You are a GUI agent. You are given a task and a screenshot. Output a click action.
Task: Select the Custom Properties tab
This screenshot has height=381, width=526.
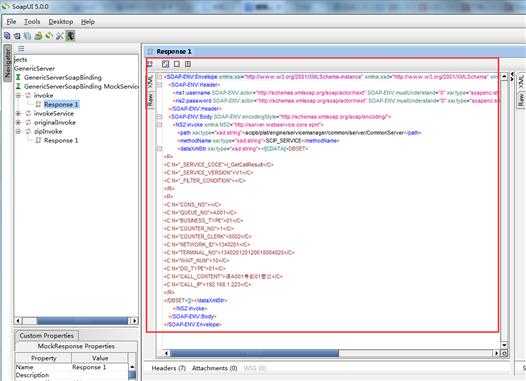pyautogui.click(x=47, y=336)
